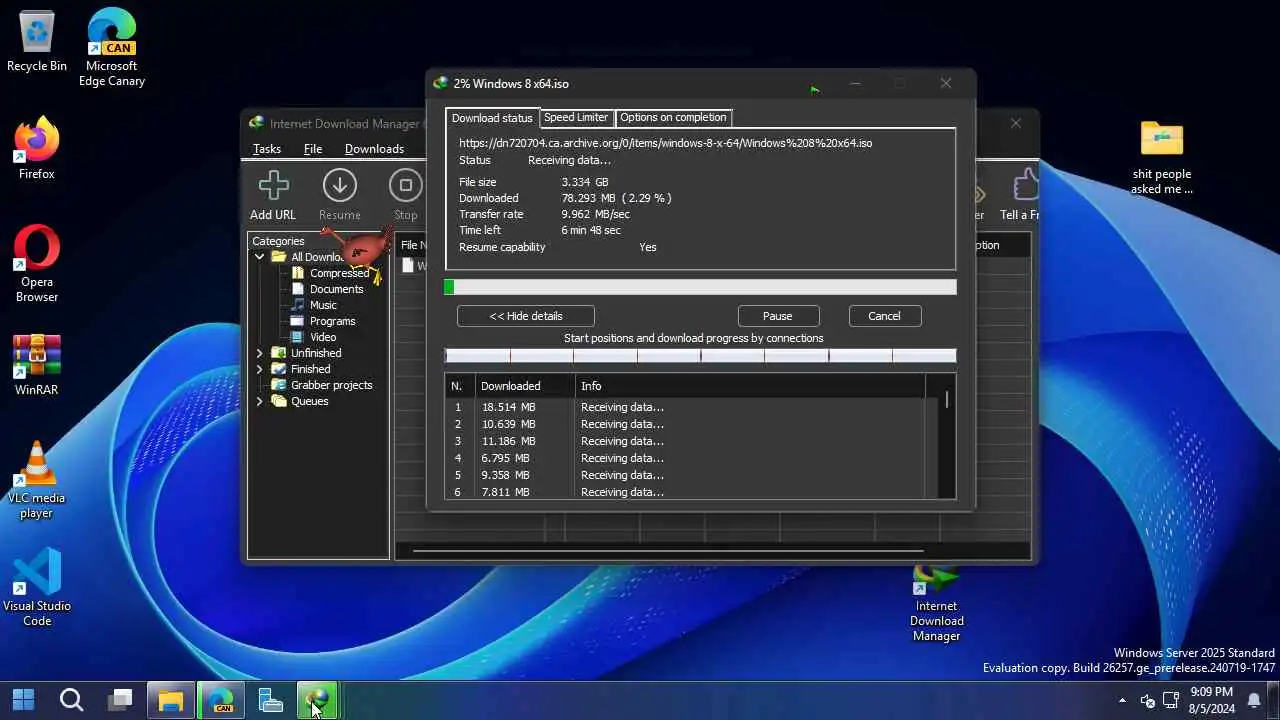The width and height of the screenshot is (1280, 720).
Task: Switch to the Speed Limiter tab
Action: tap(576, 117)
